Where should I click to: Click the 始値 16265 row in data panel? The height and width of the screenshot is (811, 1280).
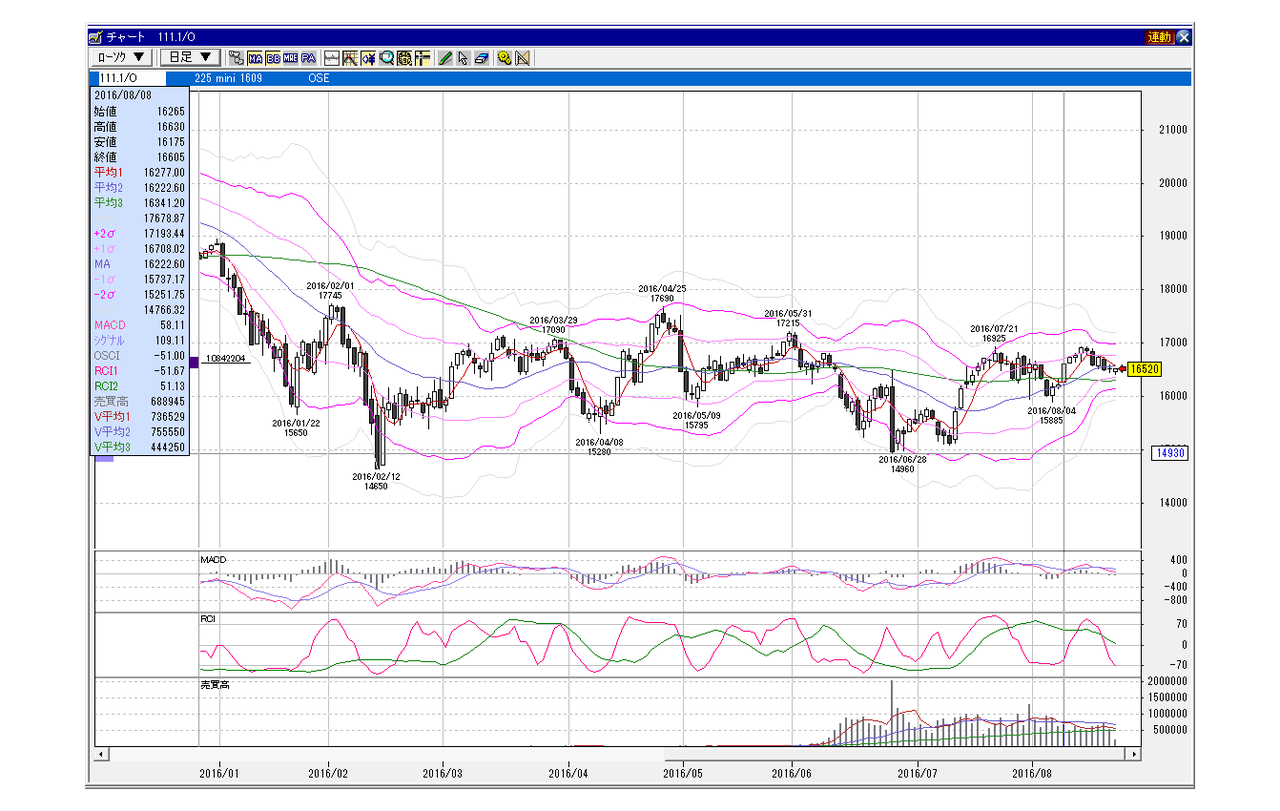(139, 112)
